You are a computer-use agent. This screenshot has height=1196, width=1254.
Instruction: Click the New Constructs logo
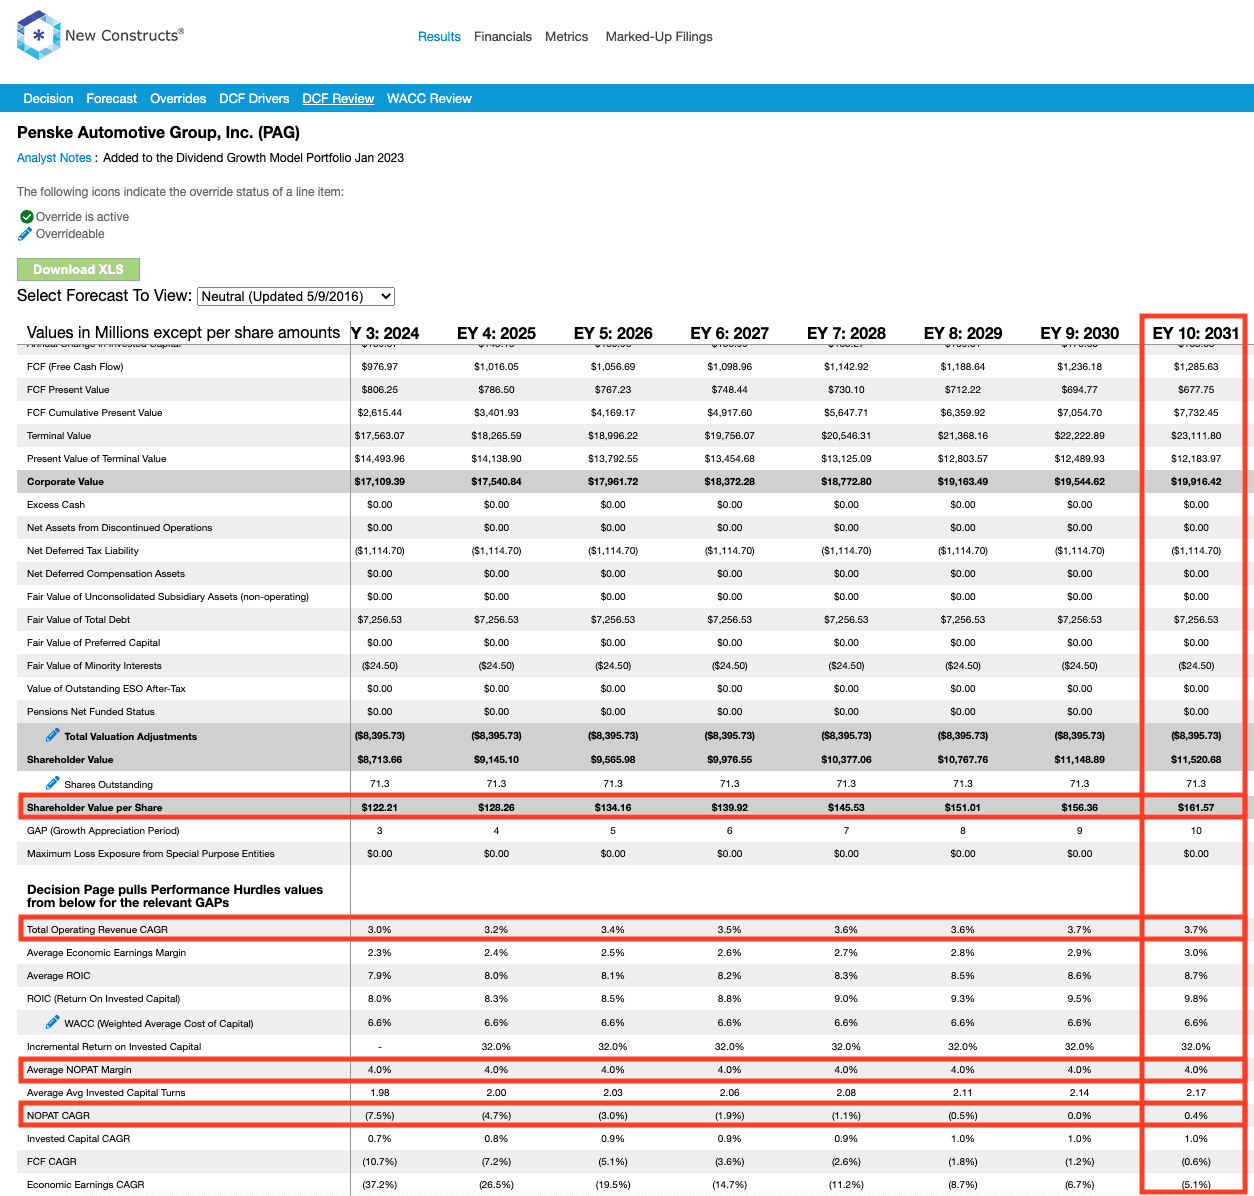100,35
